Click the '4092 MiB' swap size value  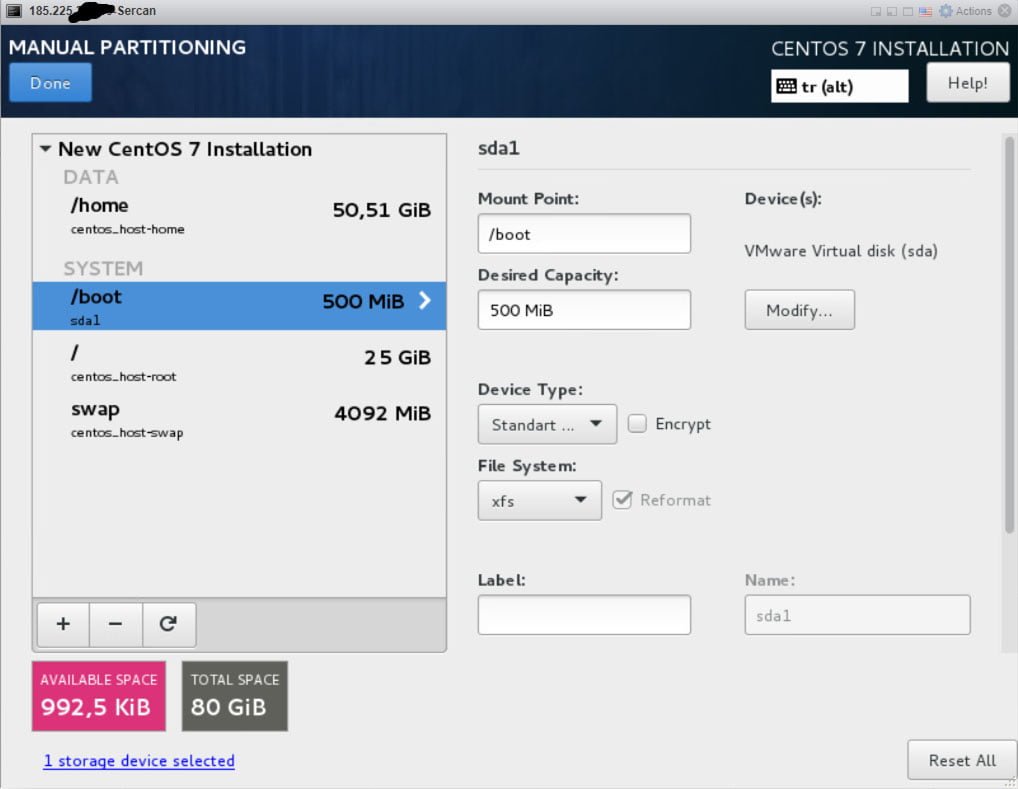tap(382, 413)
